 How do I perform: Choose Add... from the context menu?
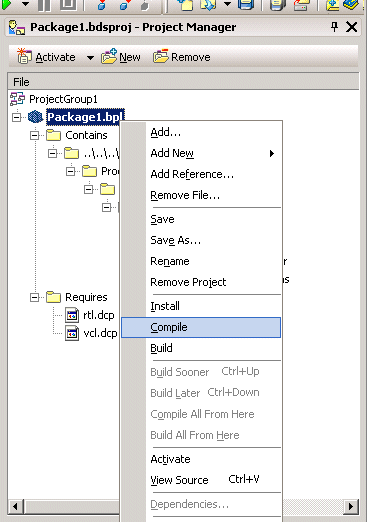(201, 132)
